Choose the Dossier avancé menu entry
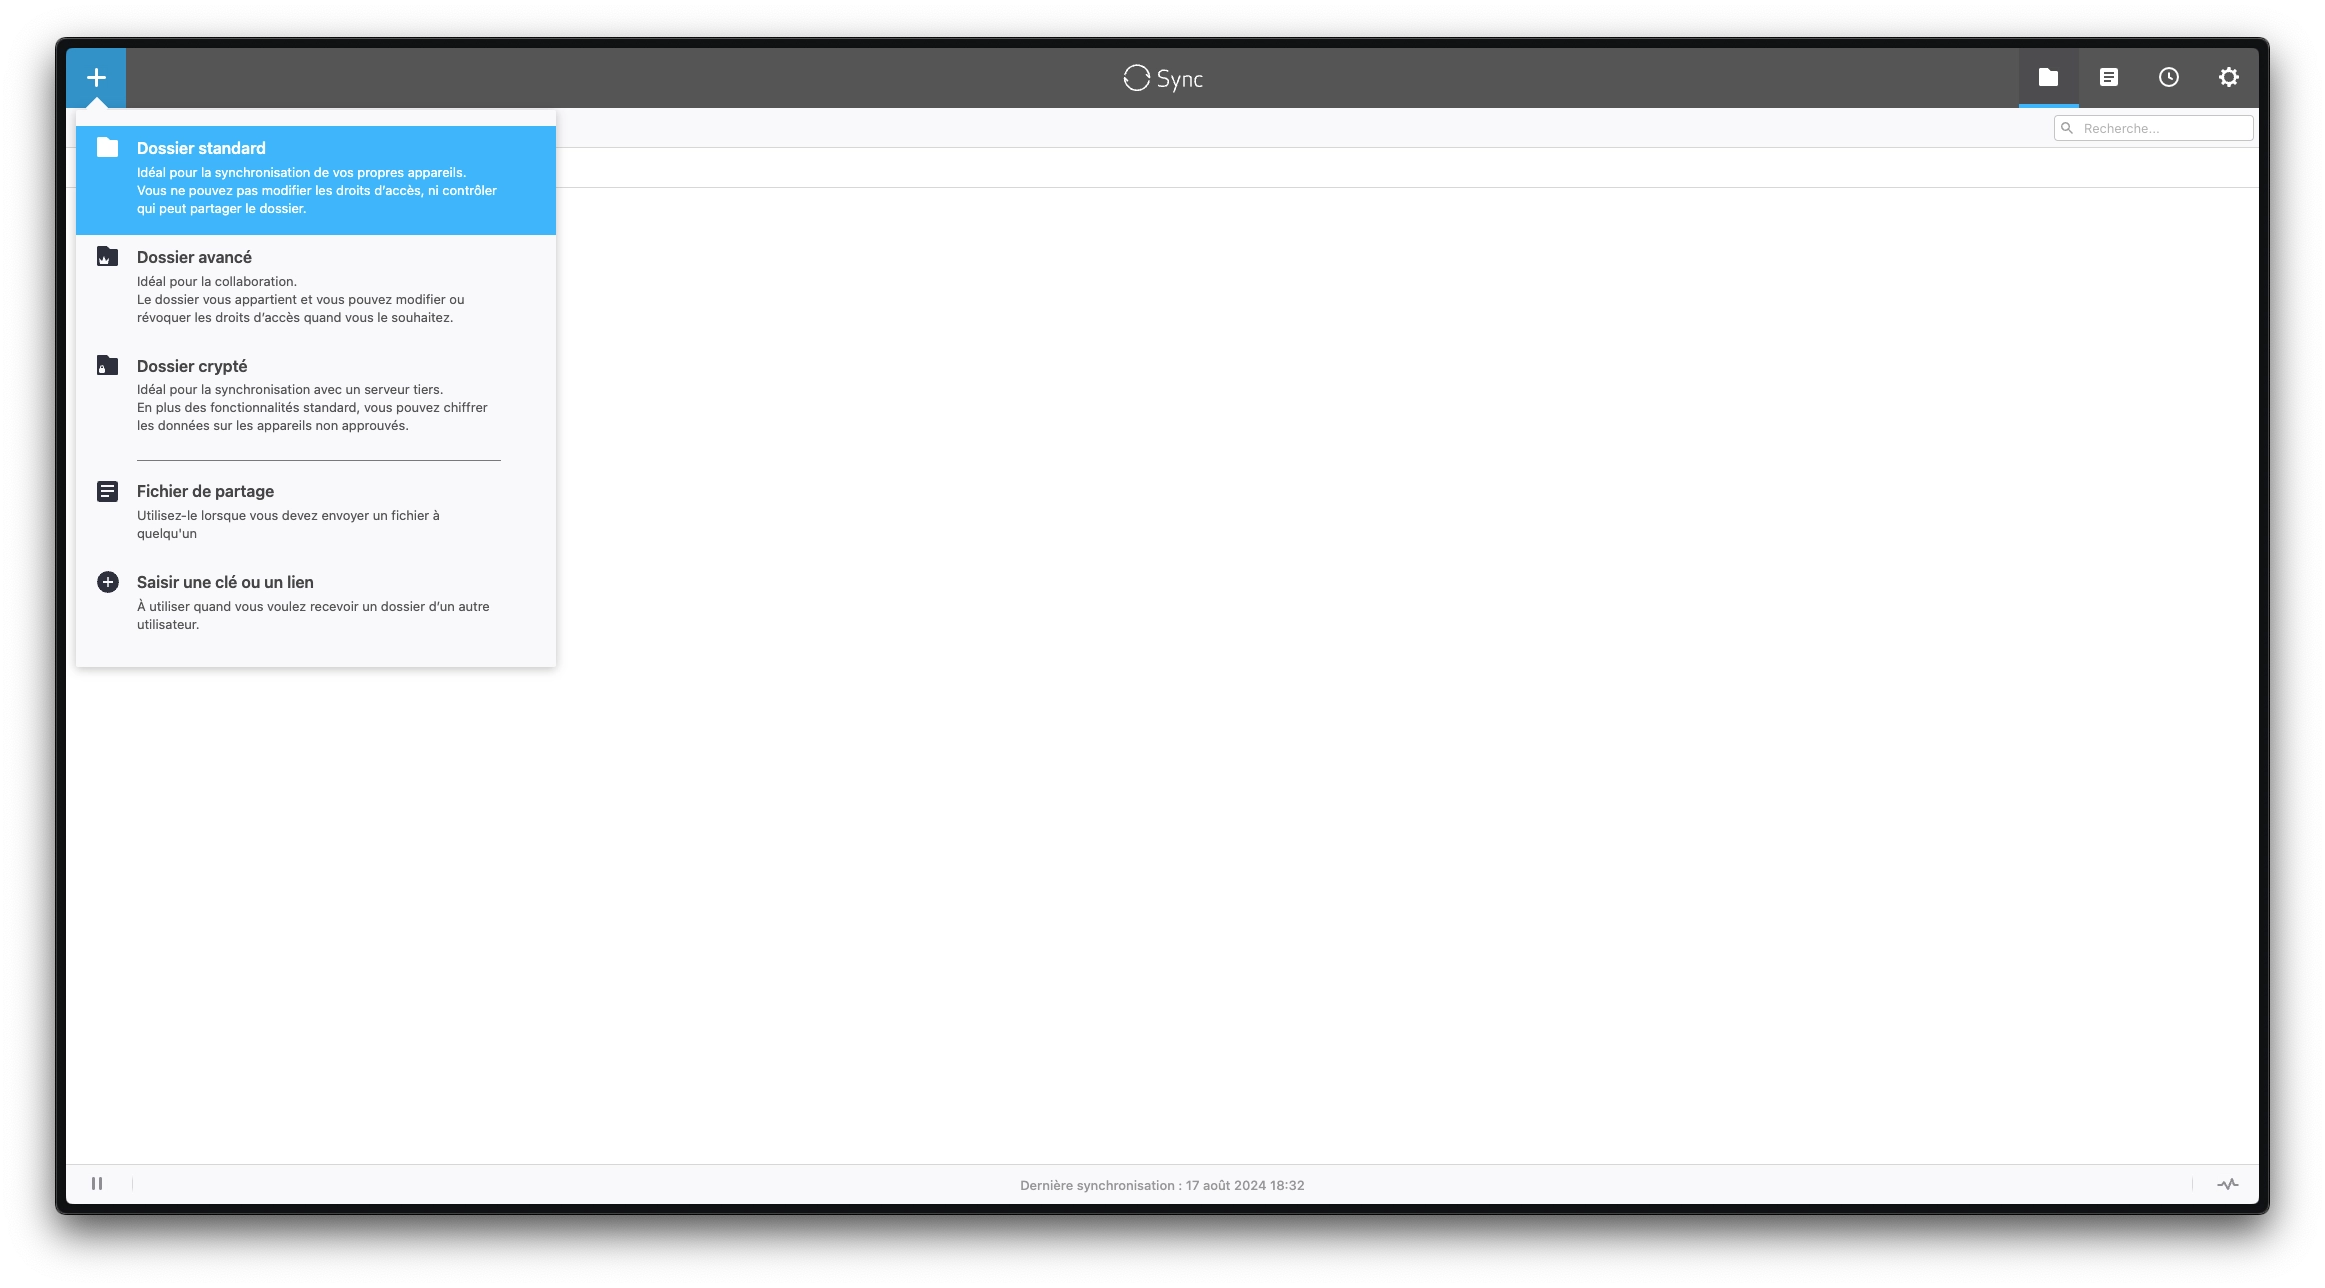Viewport: 2325px width, 1288px height. (x=316, y=289)
